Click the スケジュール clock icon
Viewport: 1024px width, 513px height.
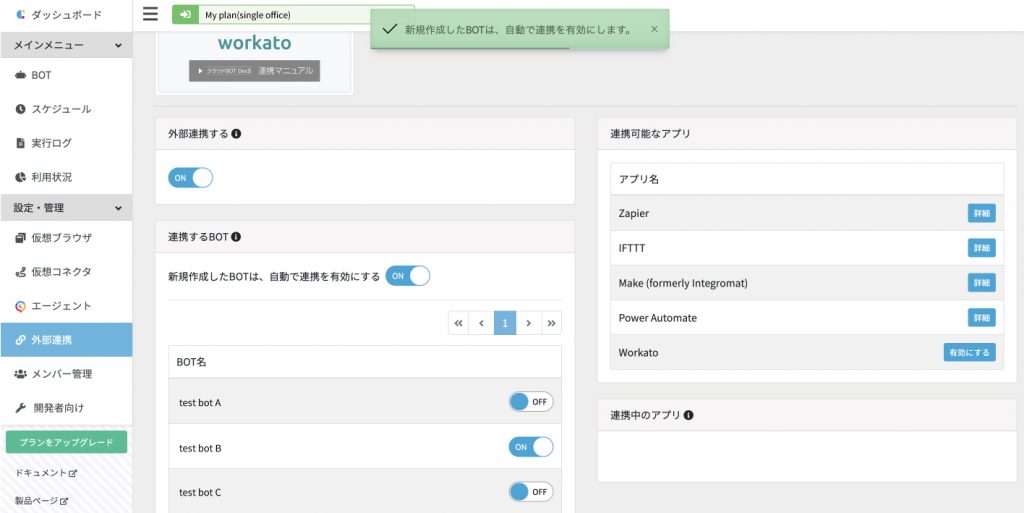[20, 109]
